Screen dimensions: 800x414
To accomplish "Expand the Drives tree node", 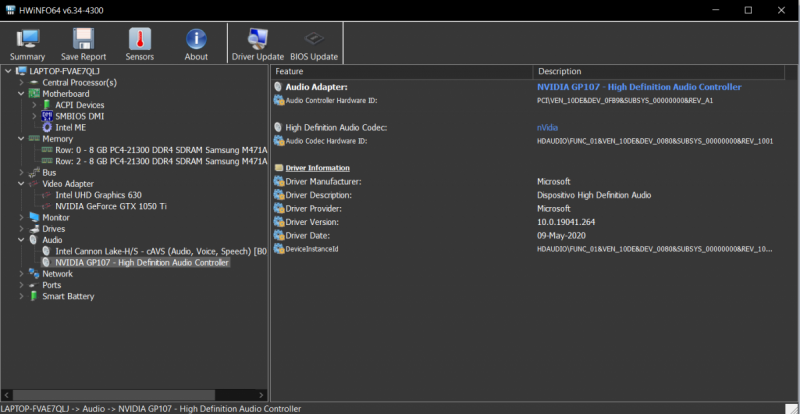I will click(x=21, y=229).
